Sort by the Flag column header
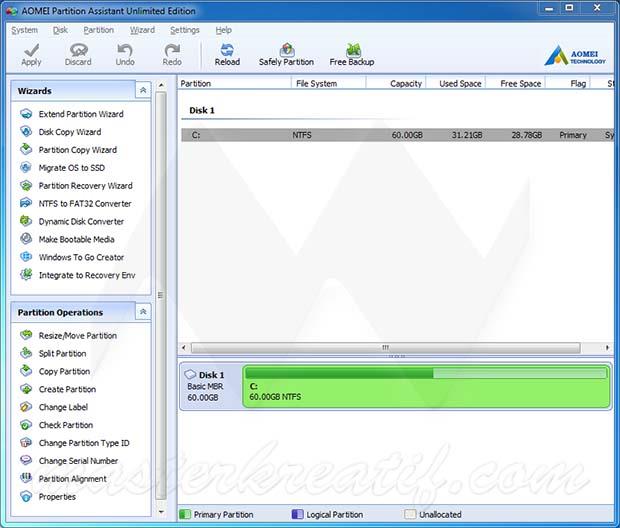This screenshot has width=620, height=528. (x=568, y=83)
